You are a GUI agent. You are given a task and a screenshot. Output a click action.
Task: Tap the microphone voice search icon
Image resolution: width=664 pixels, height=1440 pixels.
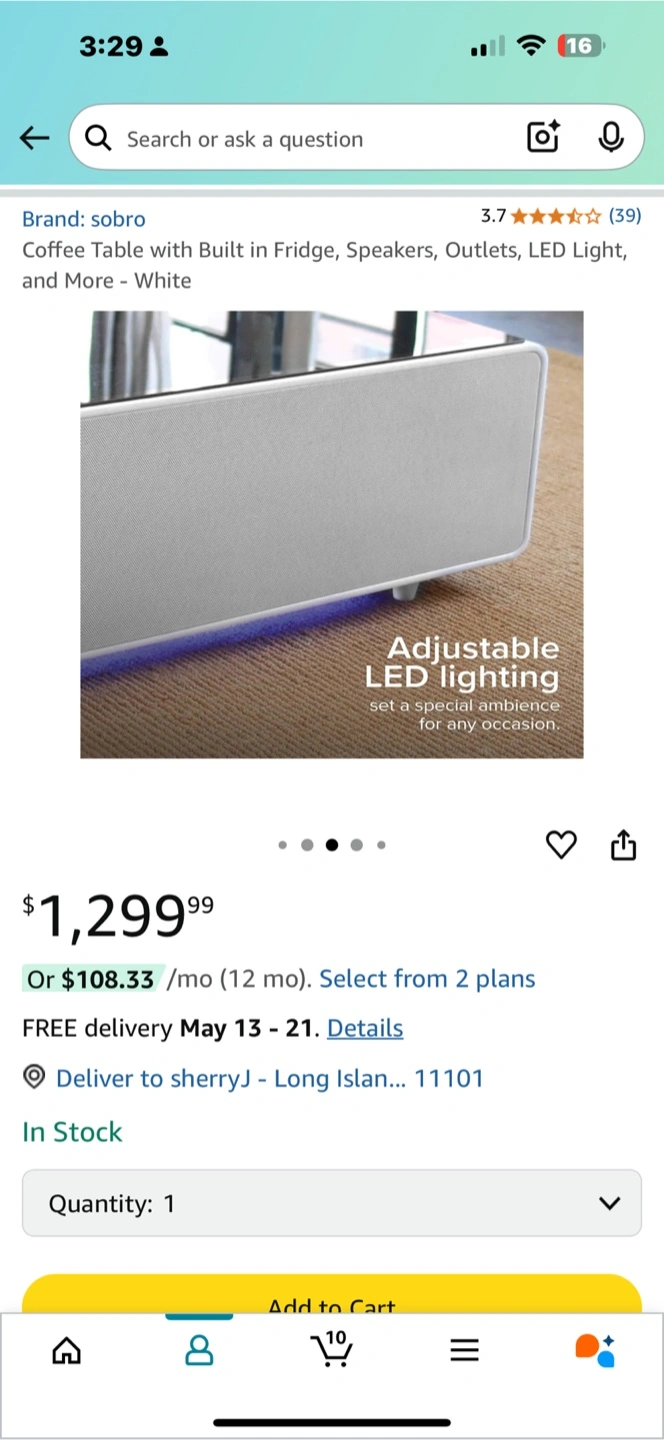(611, 138)
